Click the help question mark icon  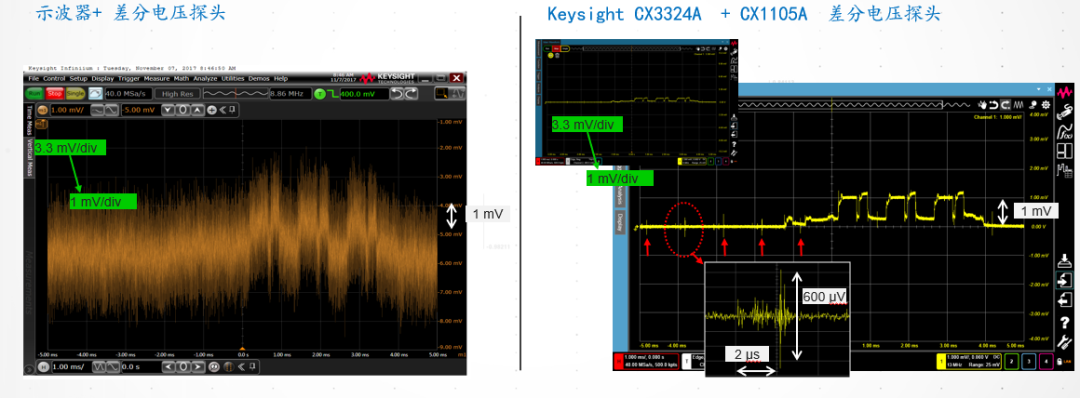tap(1065, 322)
